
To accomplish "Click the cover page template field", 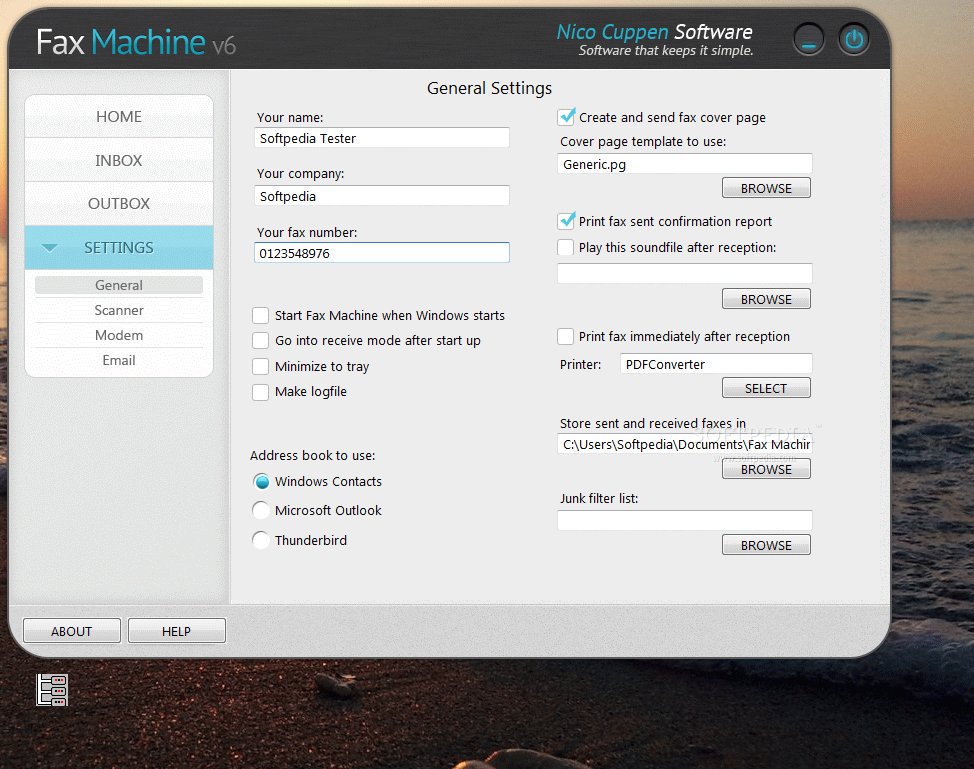I will (x=685, y=164).
